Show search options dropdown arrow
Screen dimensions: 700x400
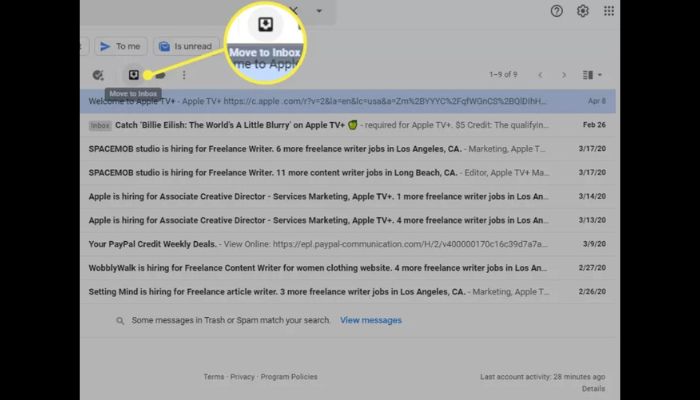pyautogui.click(x=319, y=11)
